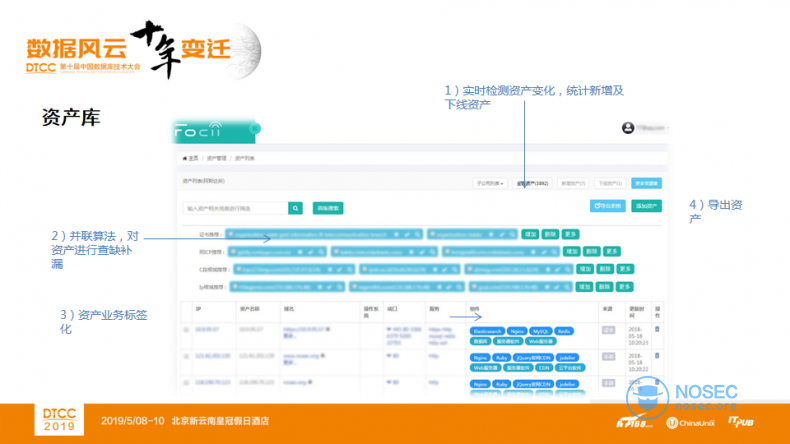
Task: Click the magnifier search button
Action: [295, 208]
